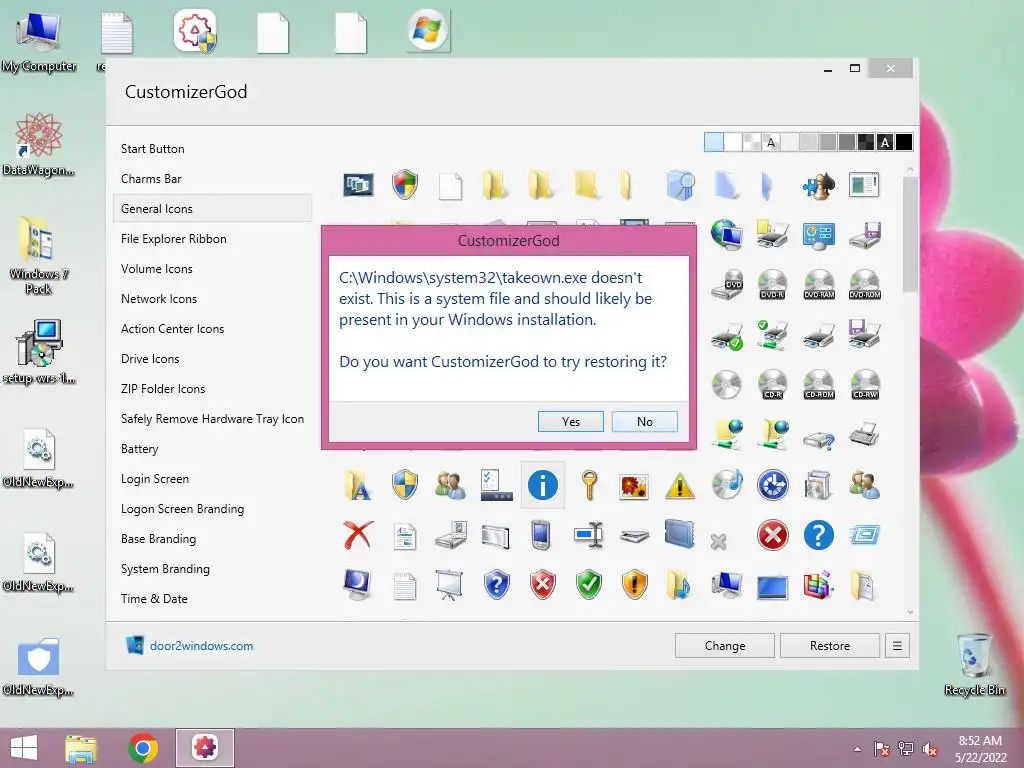The height and width of the screenshot is (768, 1024).
Task: Select the mobile phone device icon
Action: (x=541, y=536)
